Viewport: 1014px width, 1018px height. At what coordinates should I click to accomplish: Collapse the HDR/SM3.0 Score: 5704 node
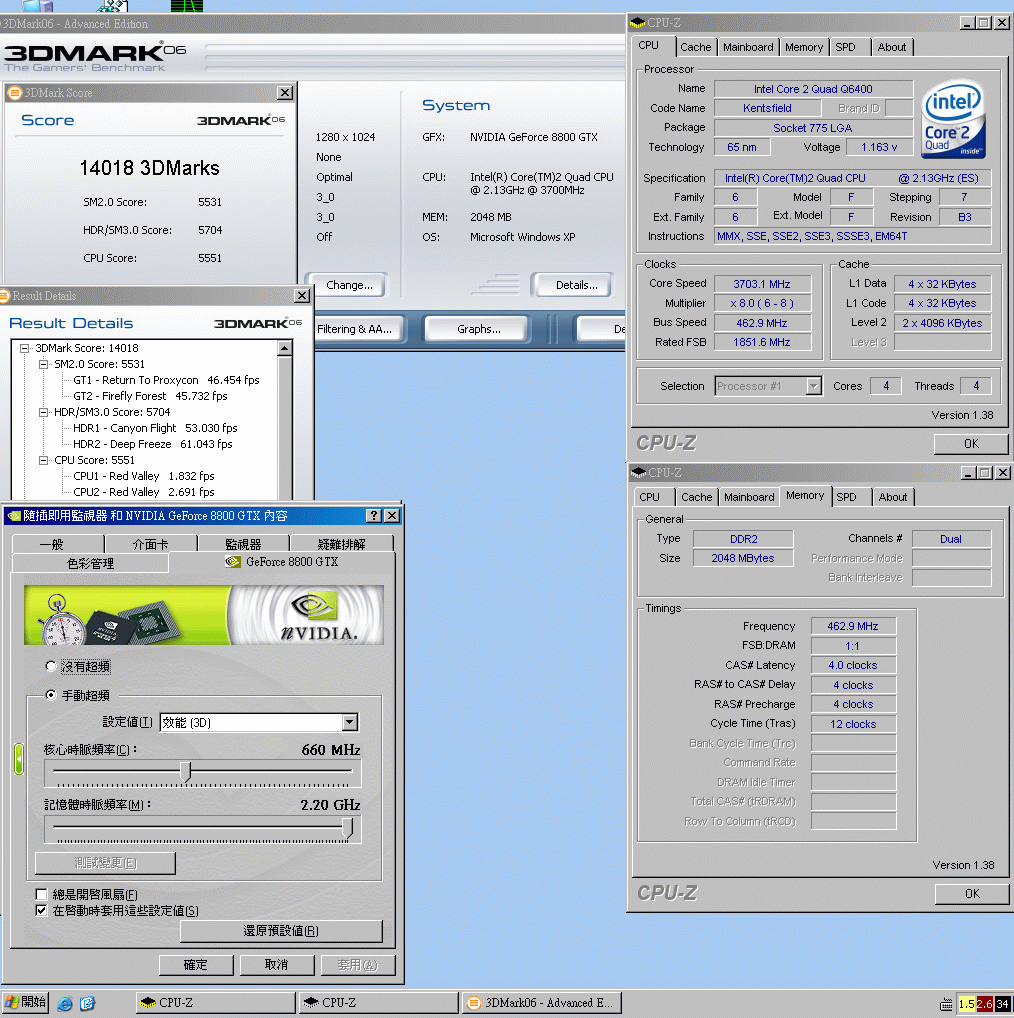tap(43, 412)
